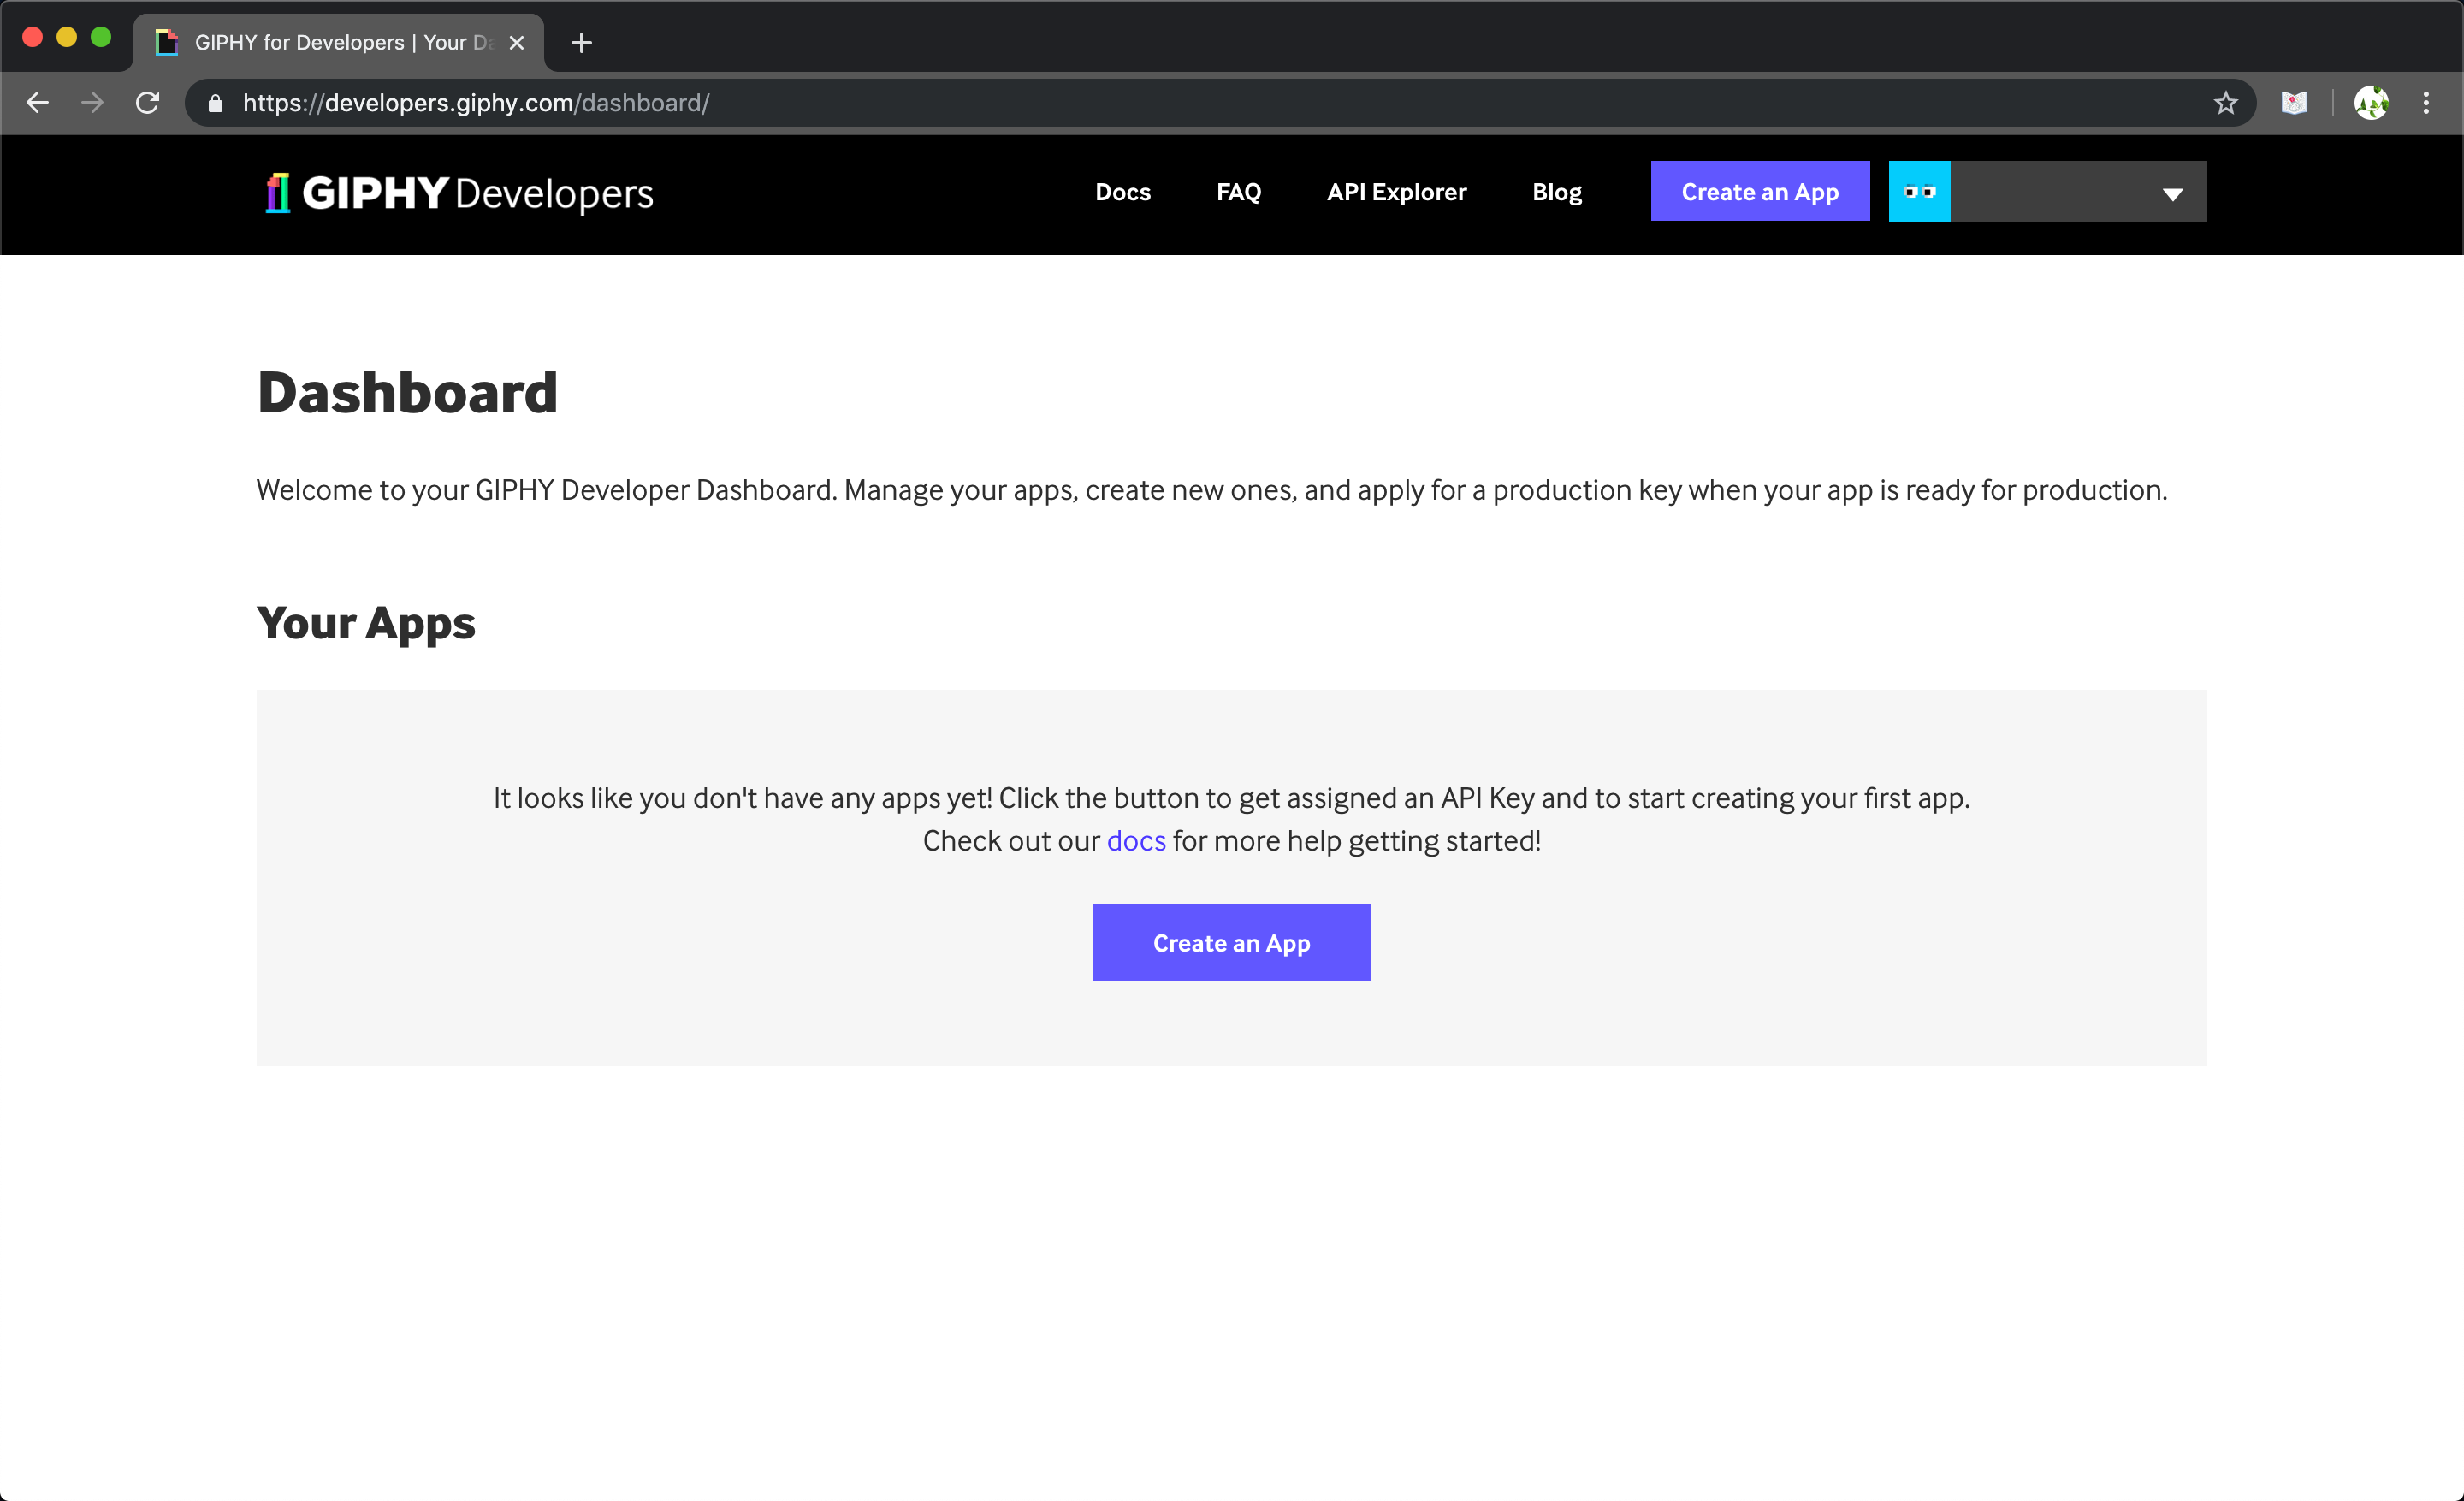Click the browser extension icon in toolbar
Image resolution: width=2464 pixels, height=1501 pixels.
click(2294, 103)
